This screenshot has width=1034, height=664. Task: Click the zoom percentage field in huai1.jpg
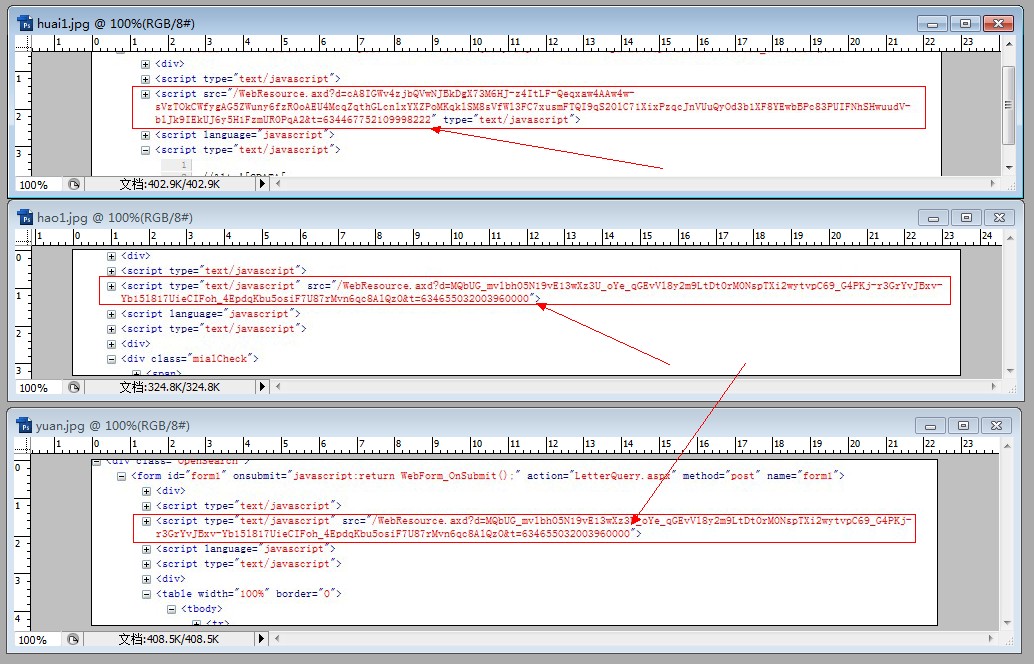34,185
